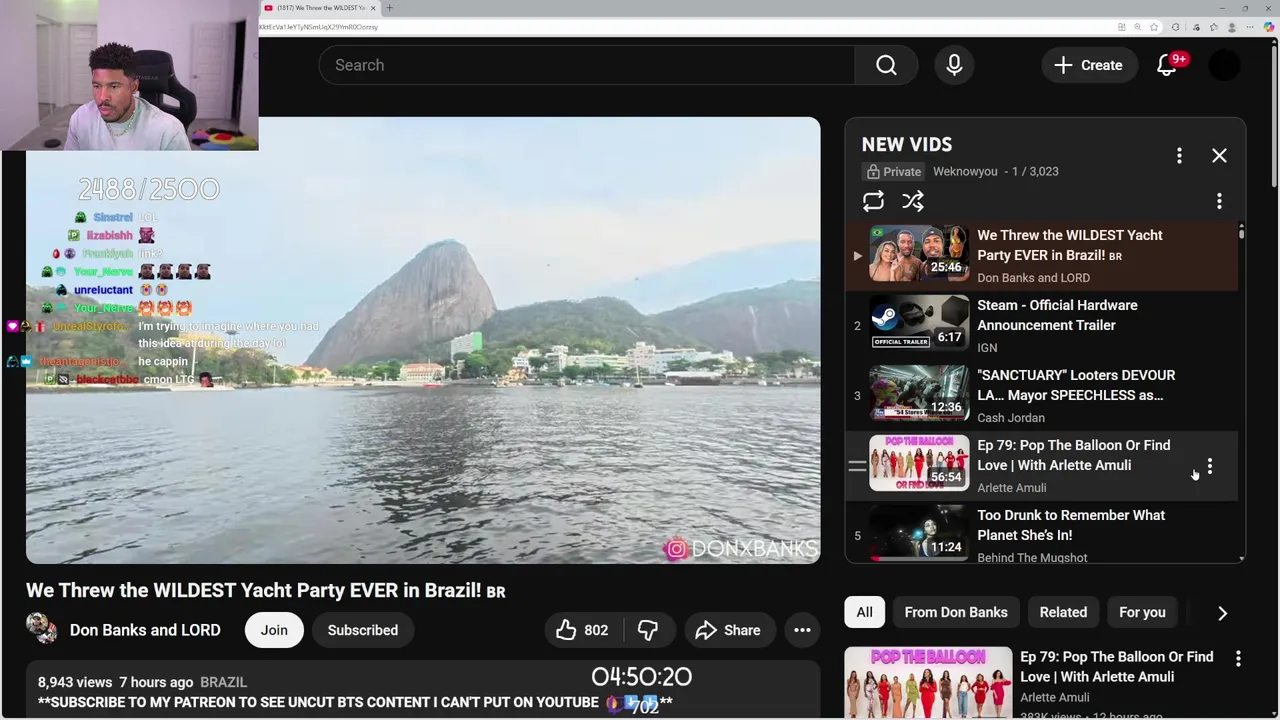
Task: Open options for Pop The Balloon playlist item
Action: 1209,466
